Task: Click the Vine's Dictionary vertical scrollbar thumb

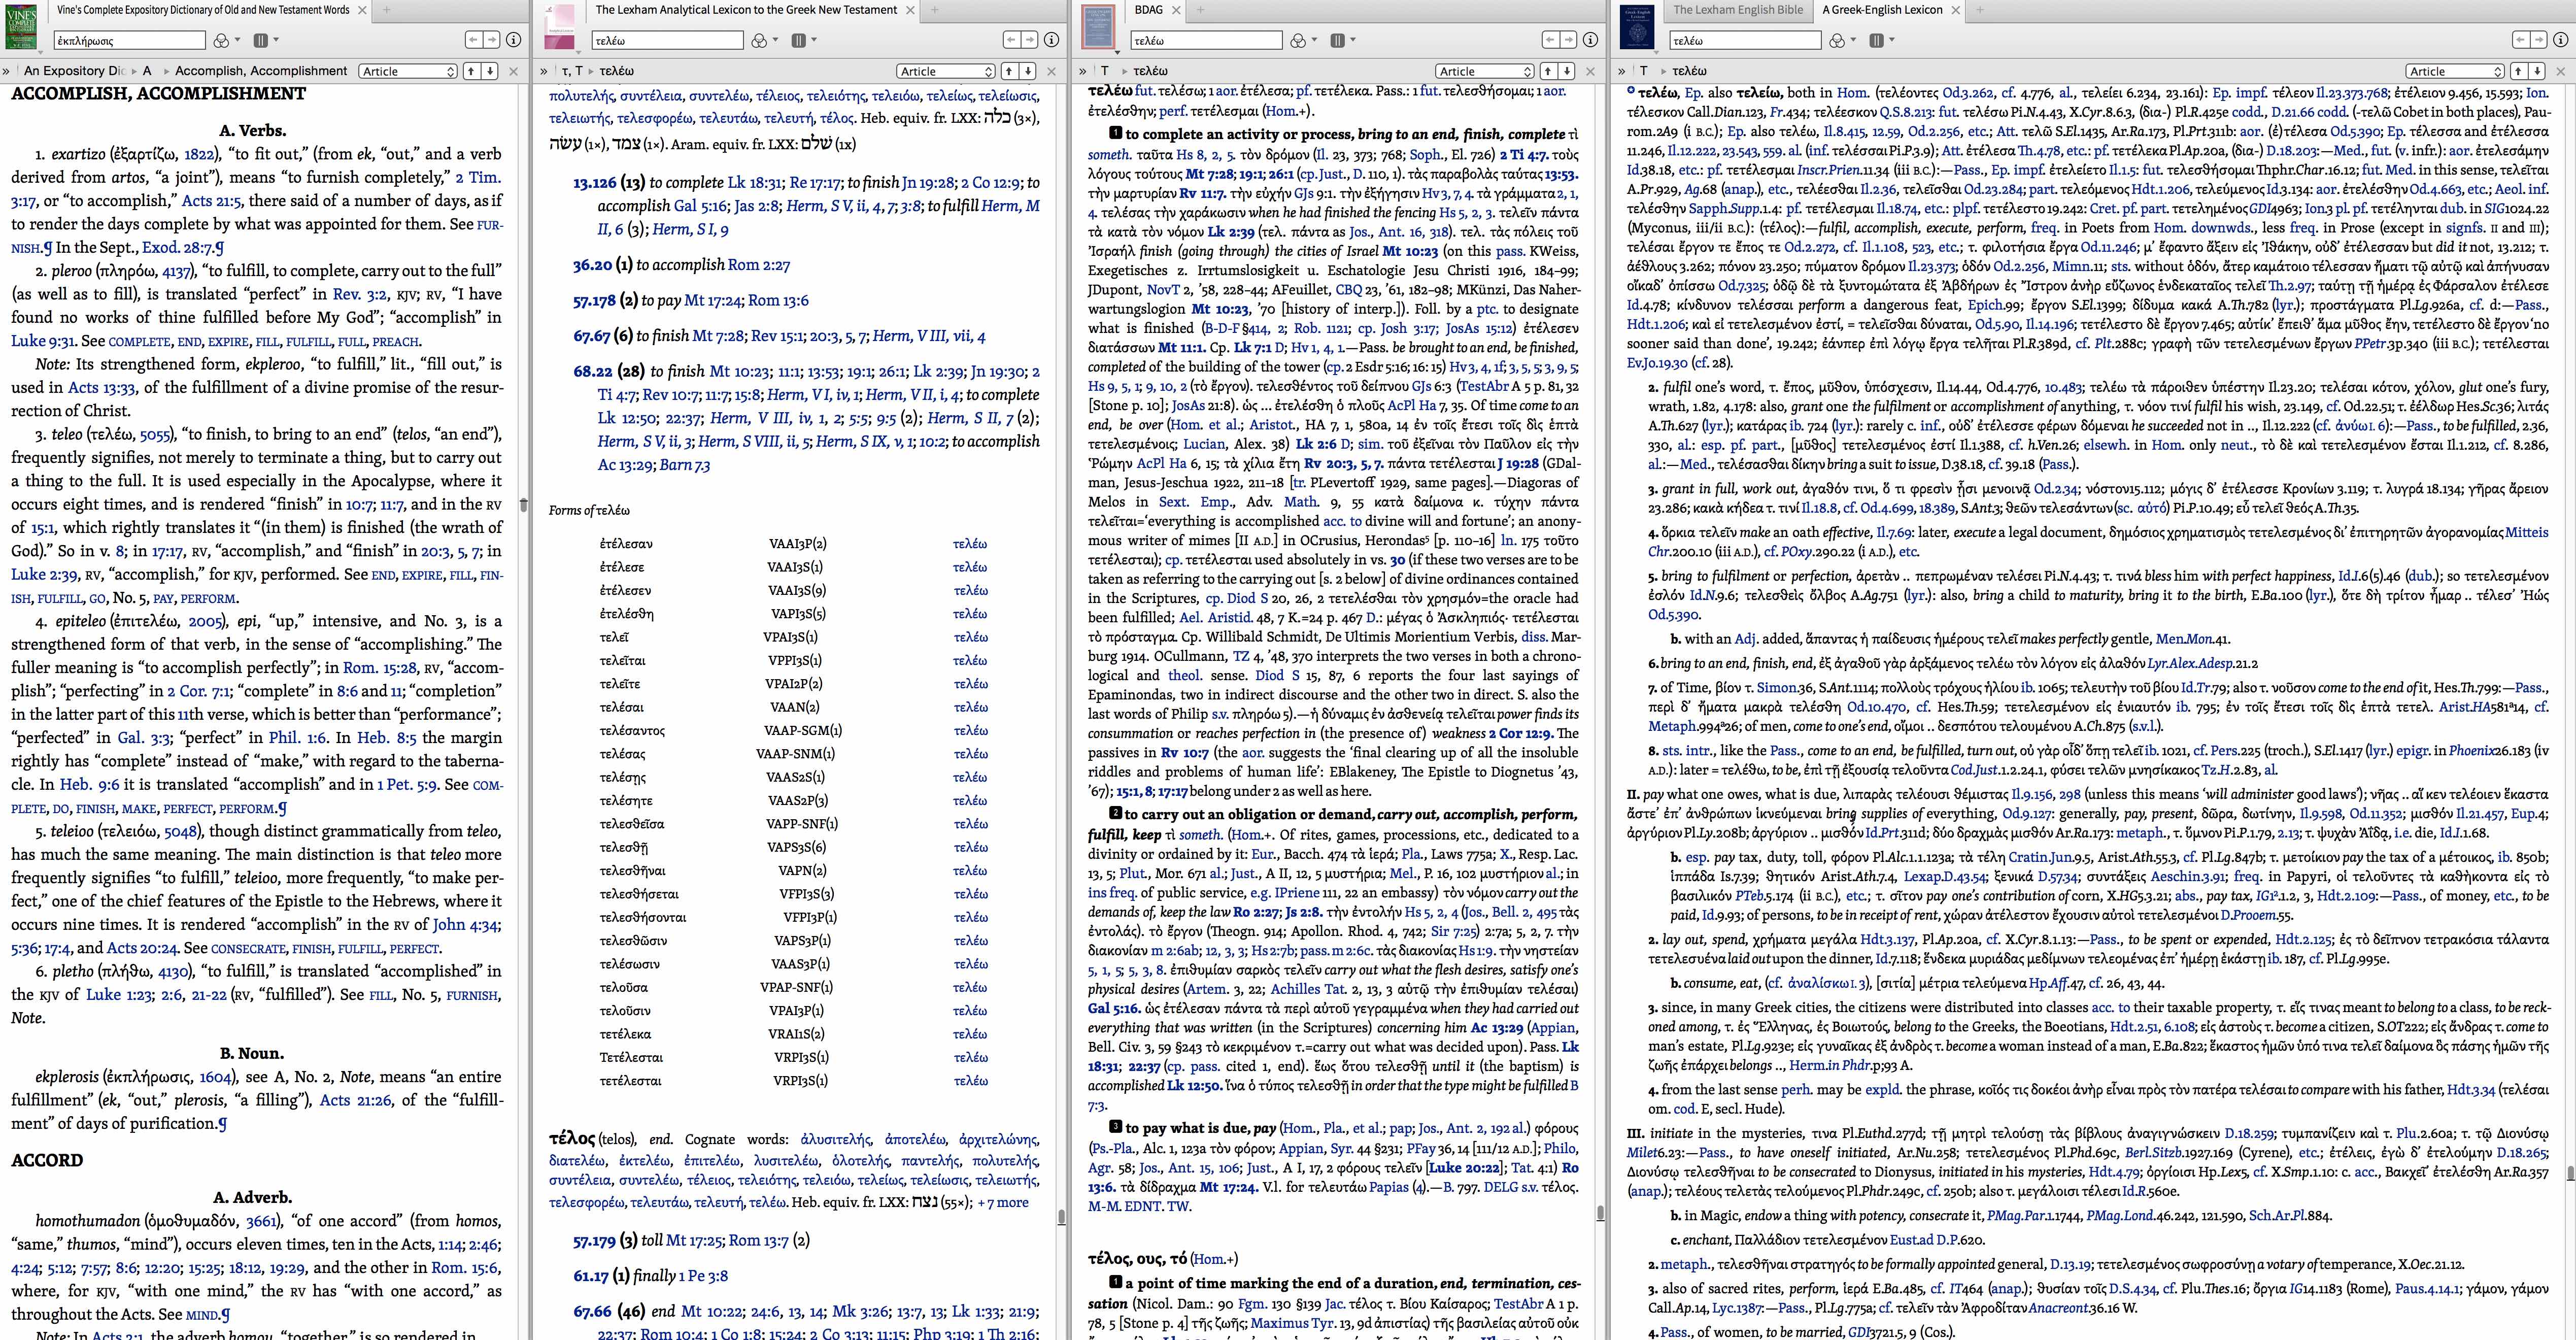Action: click(523, 505)
